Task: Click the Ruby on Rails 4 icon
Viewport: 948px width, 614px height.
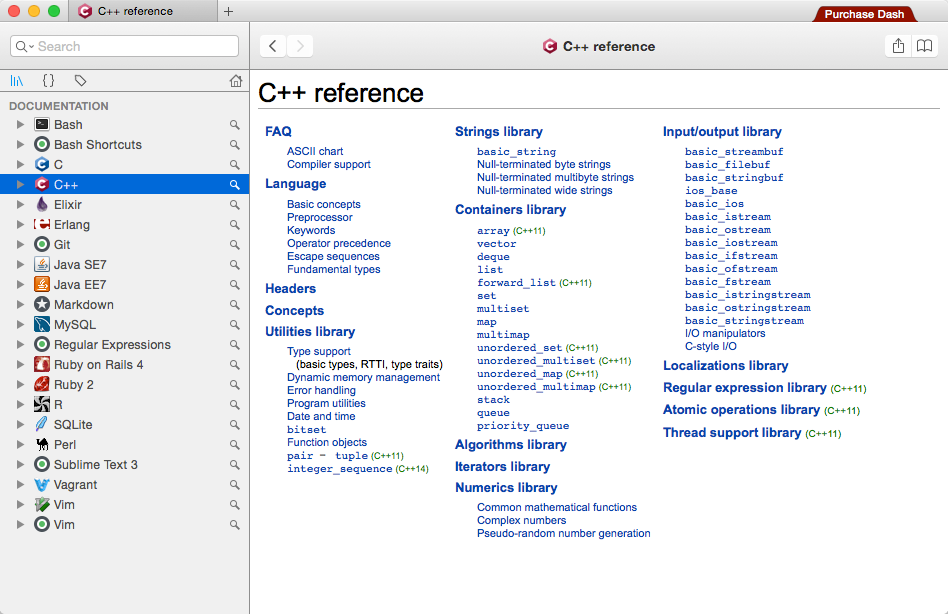Action: click(42, 364)
